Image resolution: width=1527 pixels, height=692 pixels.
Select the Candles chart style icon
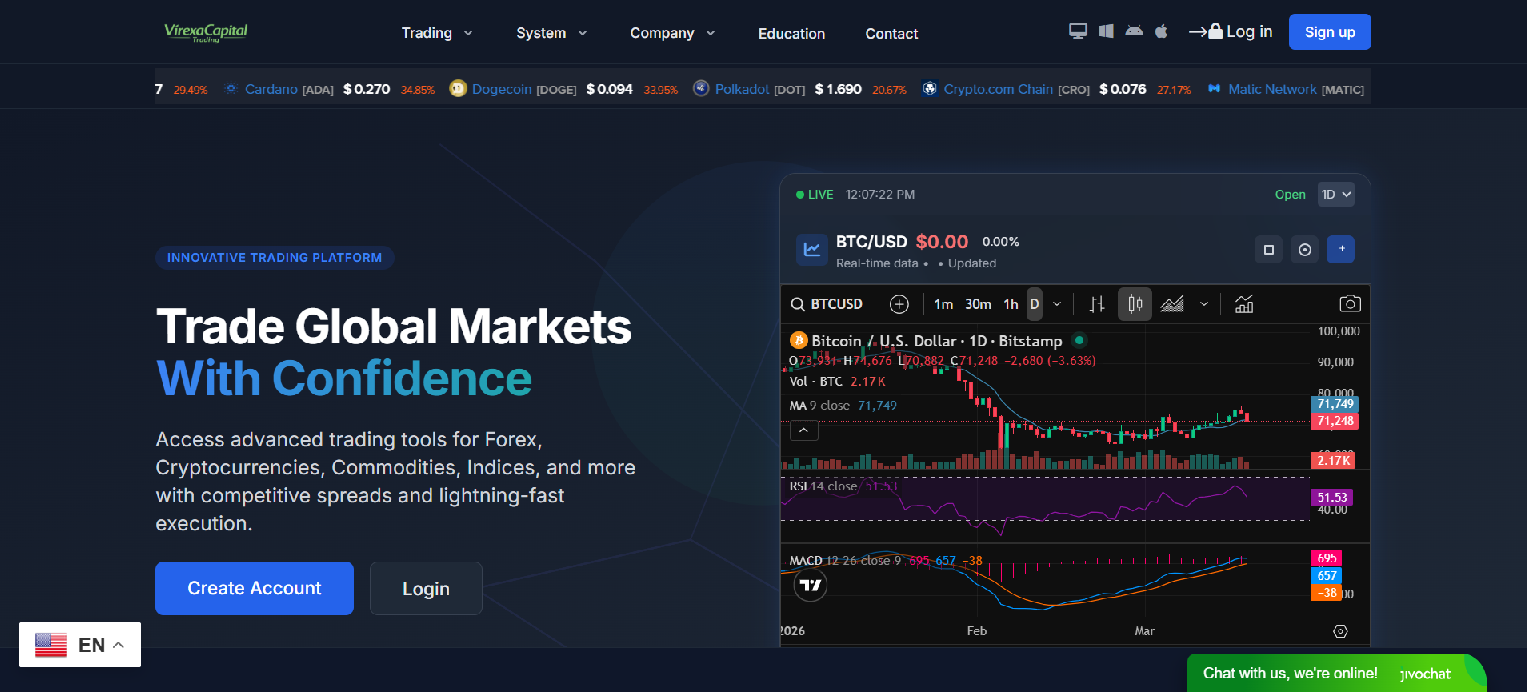[x=1135, y=304]
